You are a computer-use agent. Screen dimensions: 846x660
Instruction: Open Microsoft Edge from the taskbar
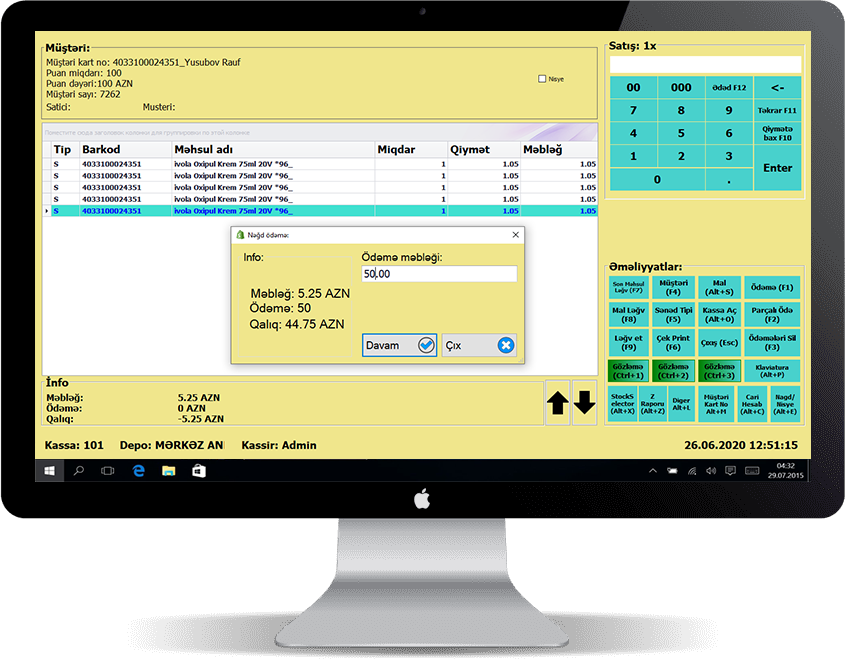click(139, 471)
